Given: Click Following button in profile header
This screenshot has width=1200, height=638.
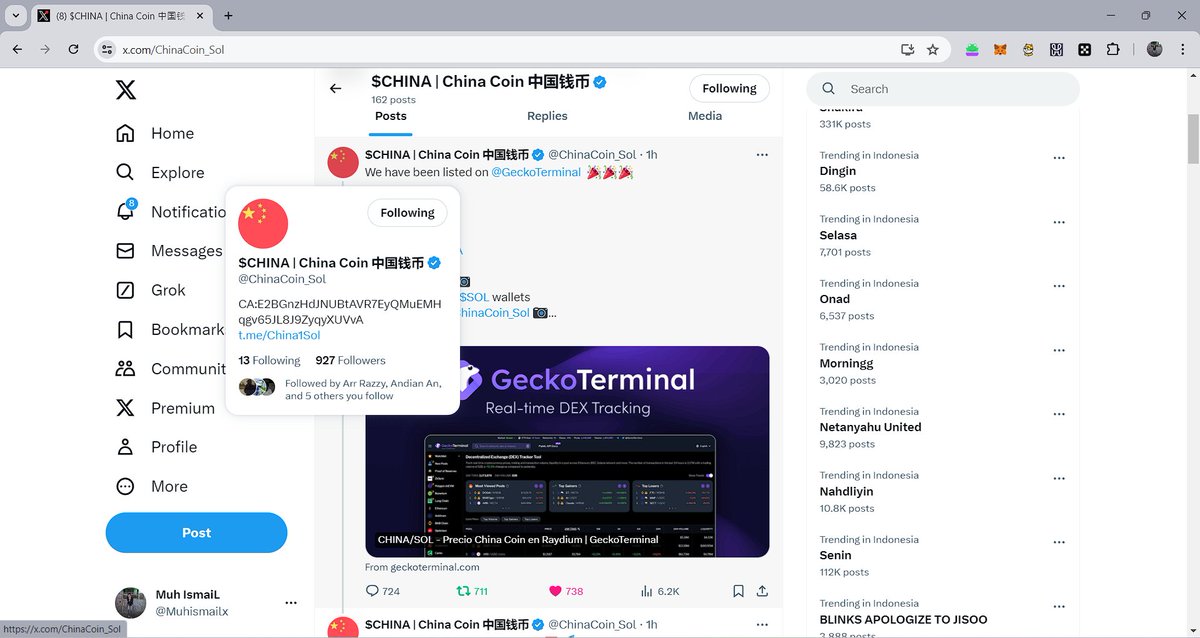Looking at the screenshot, I should point(729,88).
